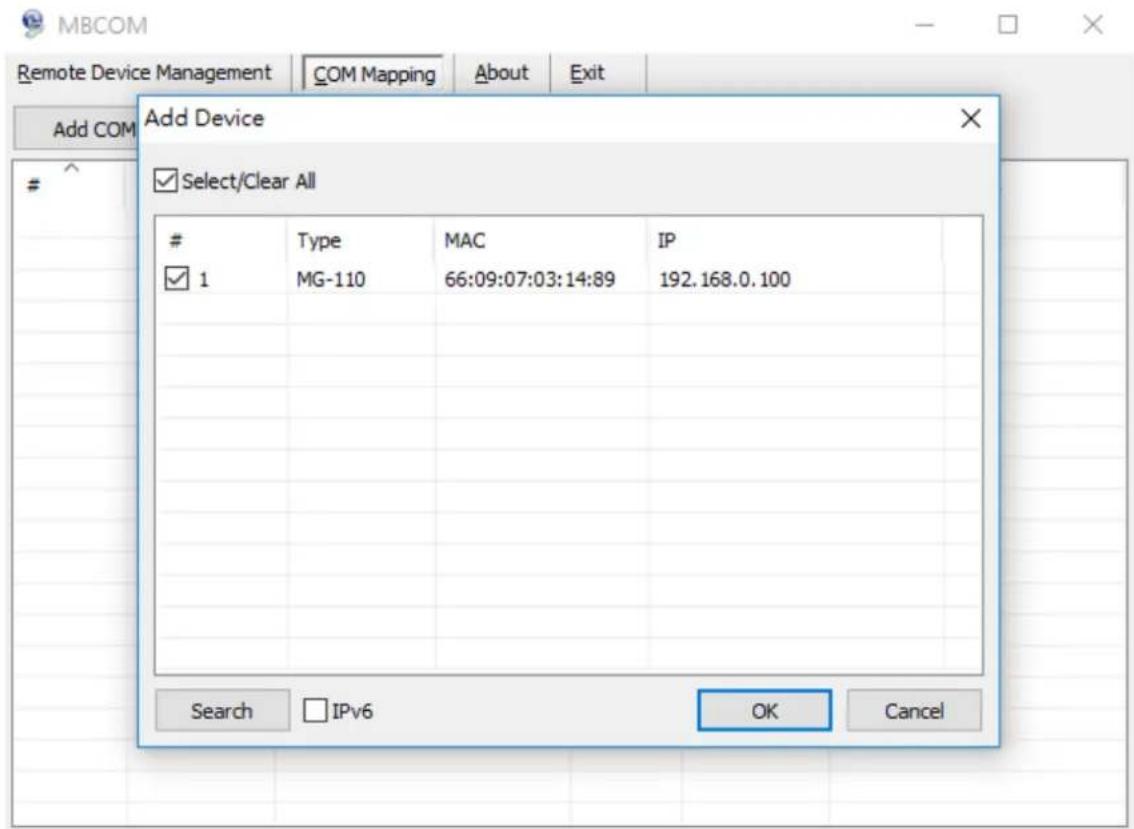
Task: Uncheck the device row 1 checkbox
Action: coord(176,279)
